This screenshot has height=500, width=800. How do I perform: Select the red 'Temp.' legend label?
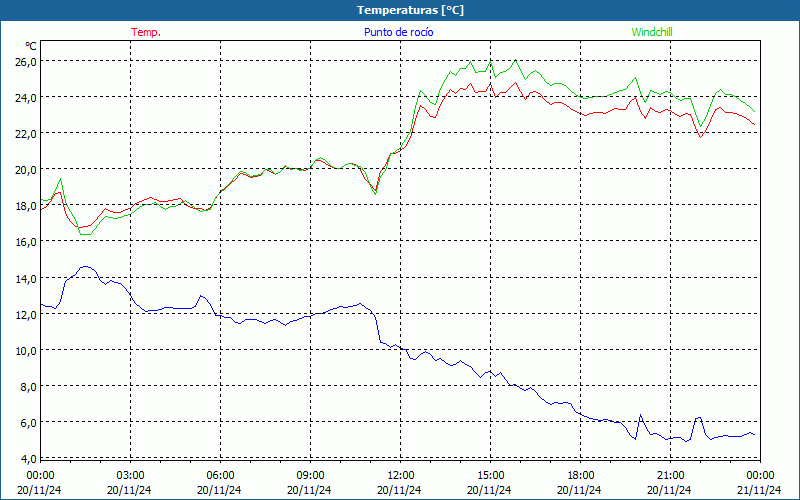[x=146, y=32]
